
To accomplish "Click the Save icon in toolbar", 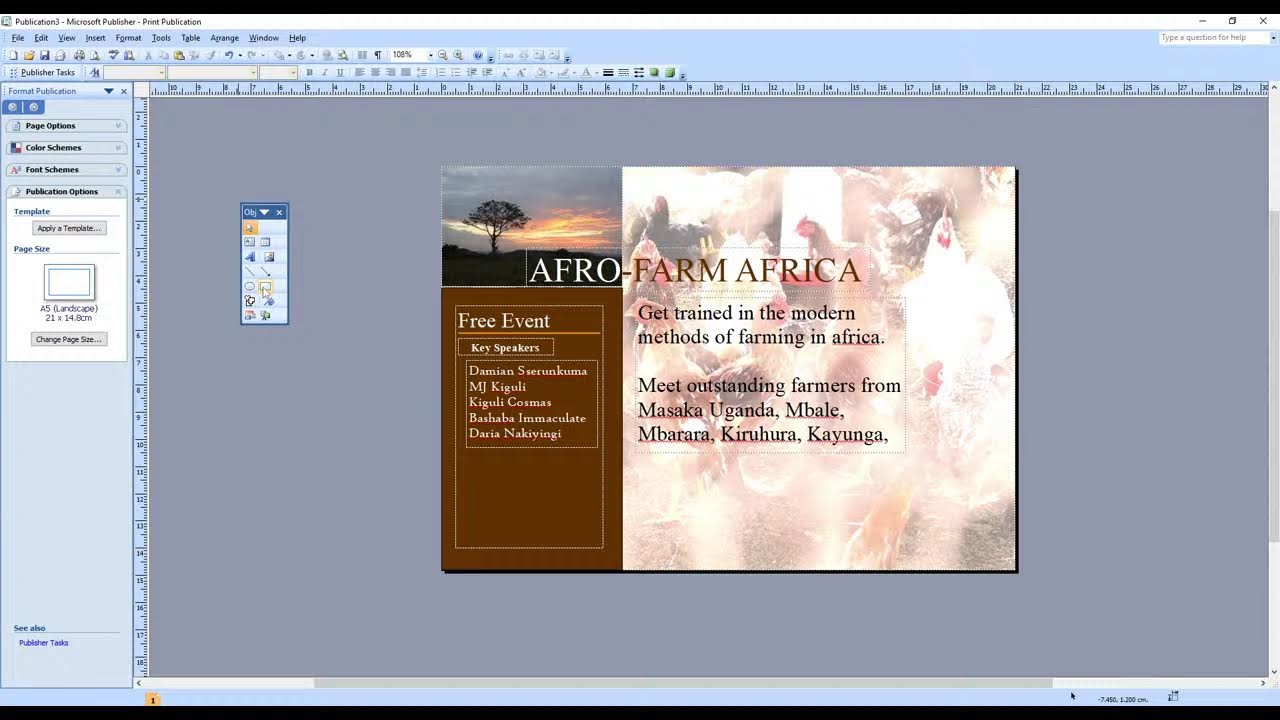I will (44, 55).
